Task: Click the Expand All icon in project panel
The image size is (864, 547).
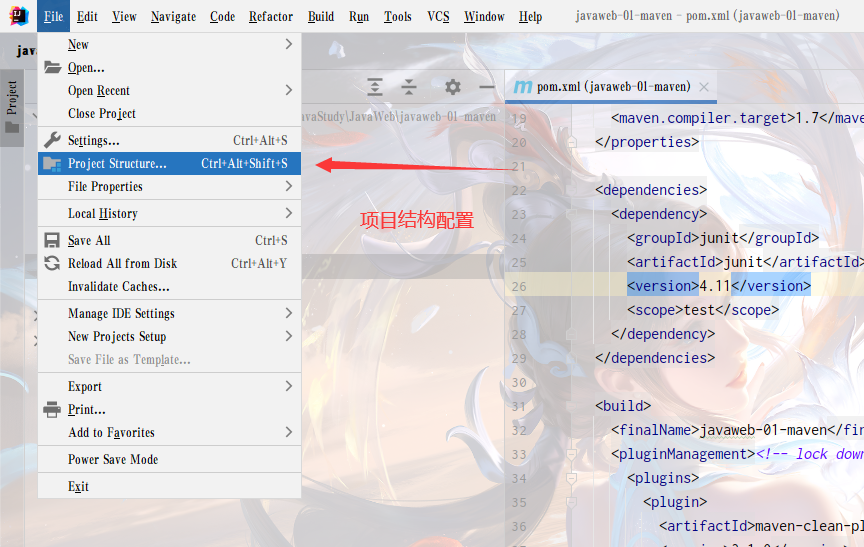Action: [x=374, y=87]
